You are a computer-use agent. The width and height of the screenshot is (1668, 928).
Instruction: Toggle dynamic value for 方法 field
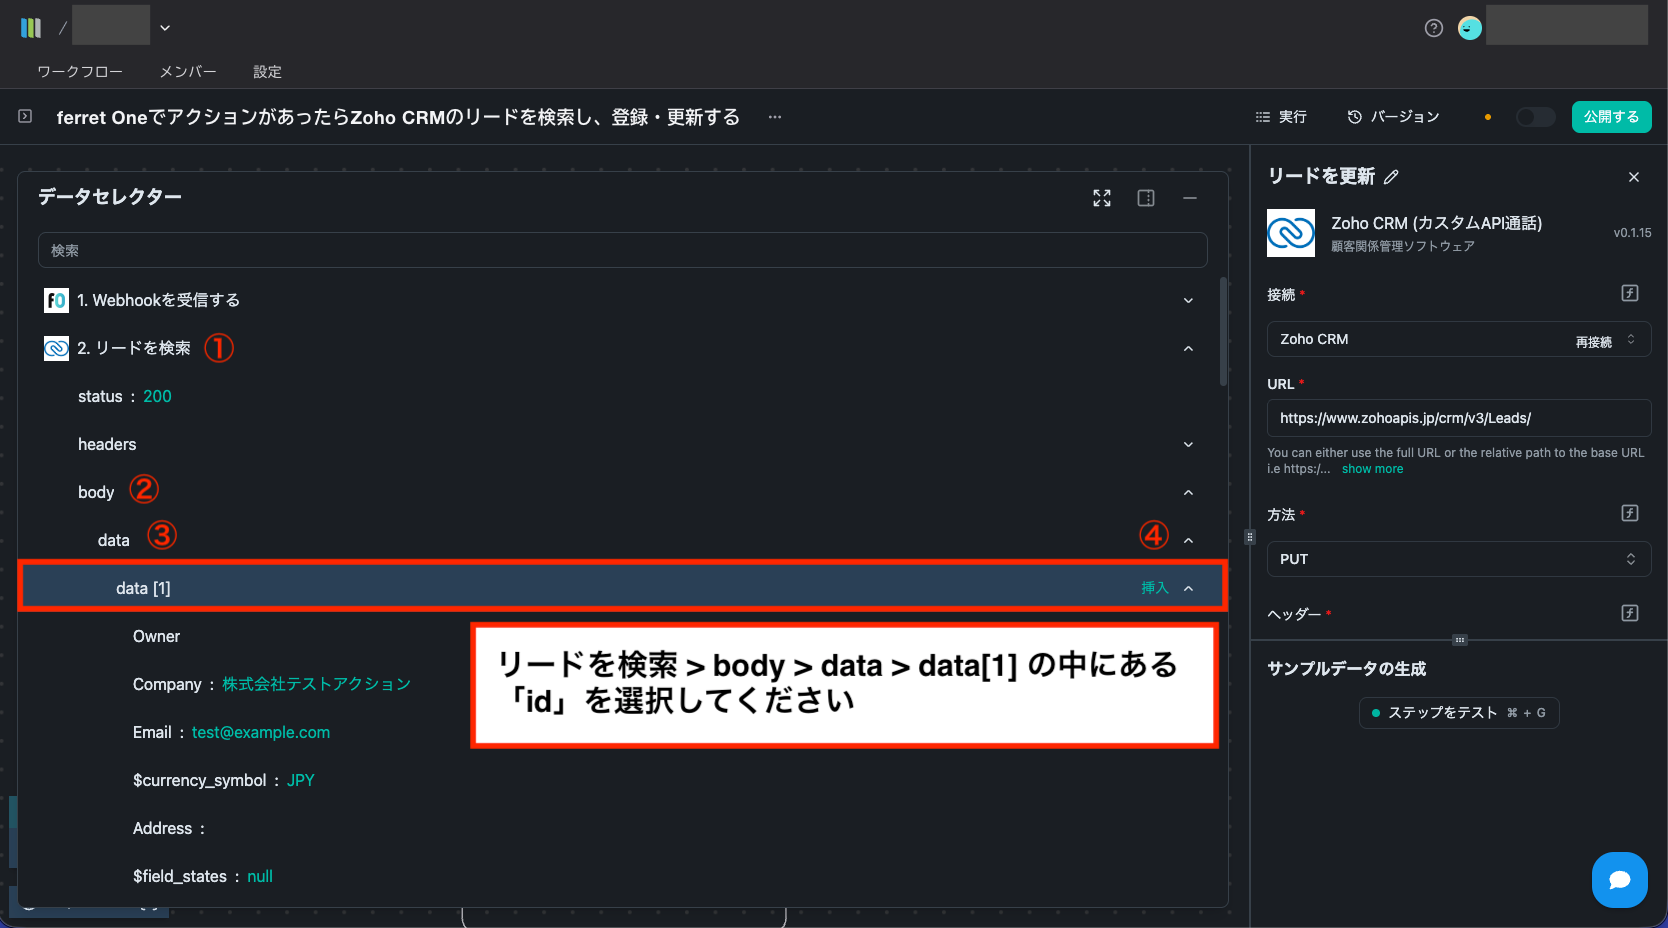point(1630,513)
